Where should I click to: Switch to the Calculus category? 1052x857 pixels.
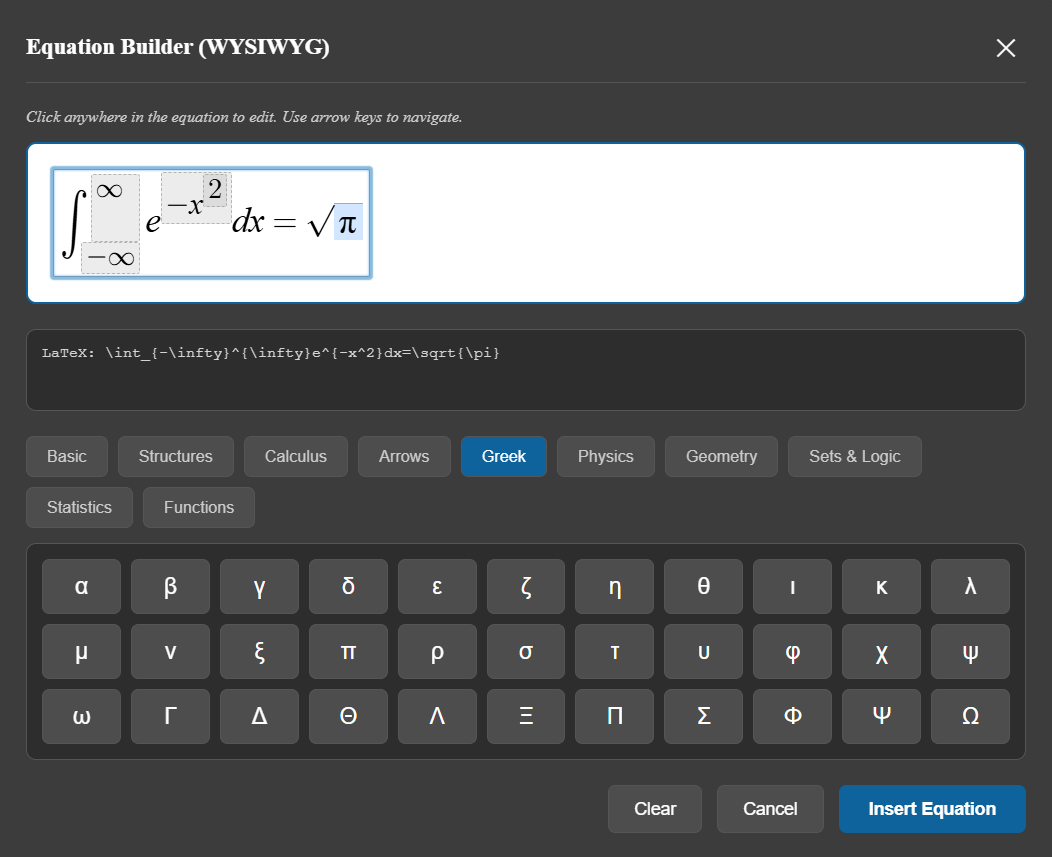(x=295, y=456)
